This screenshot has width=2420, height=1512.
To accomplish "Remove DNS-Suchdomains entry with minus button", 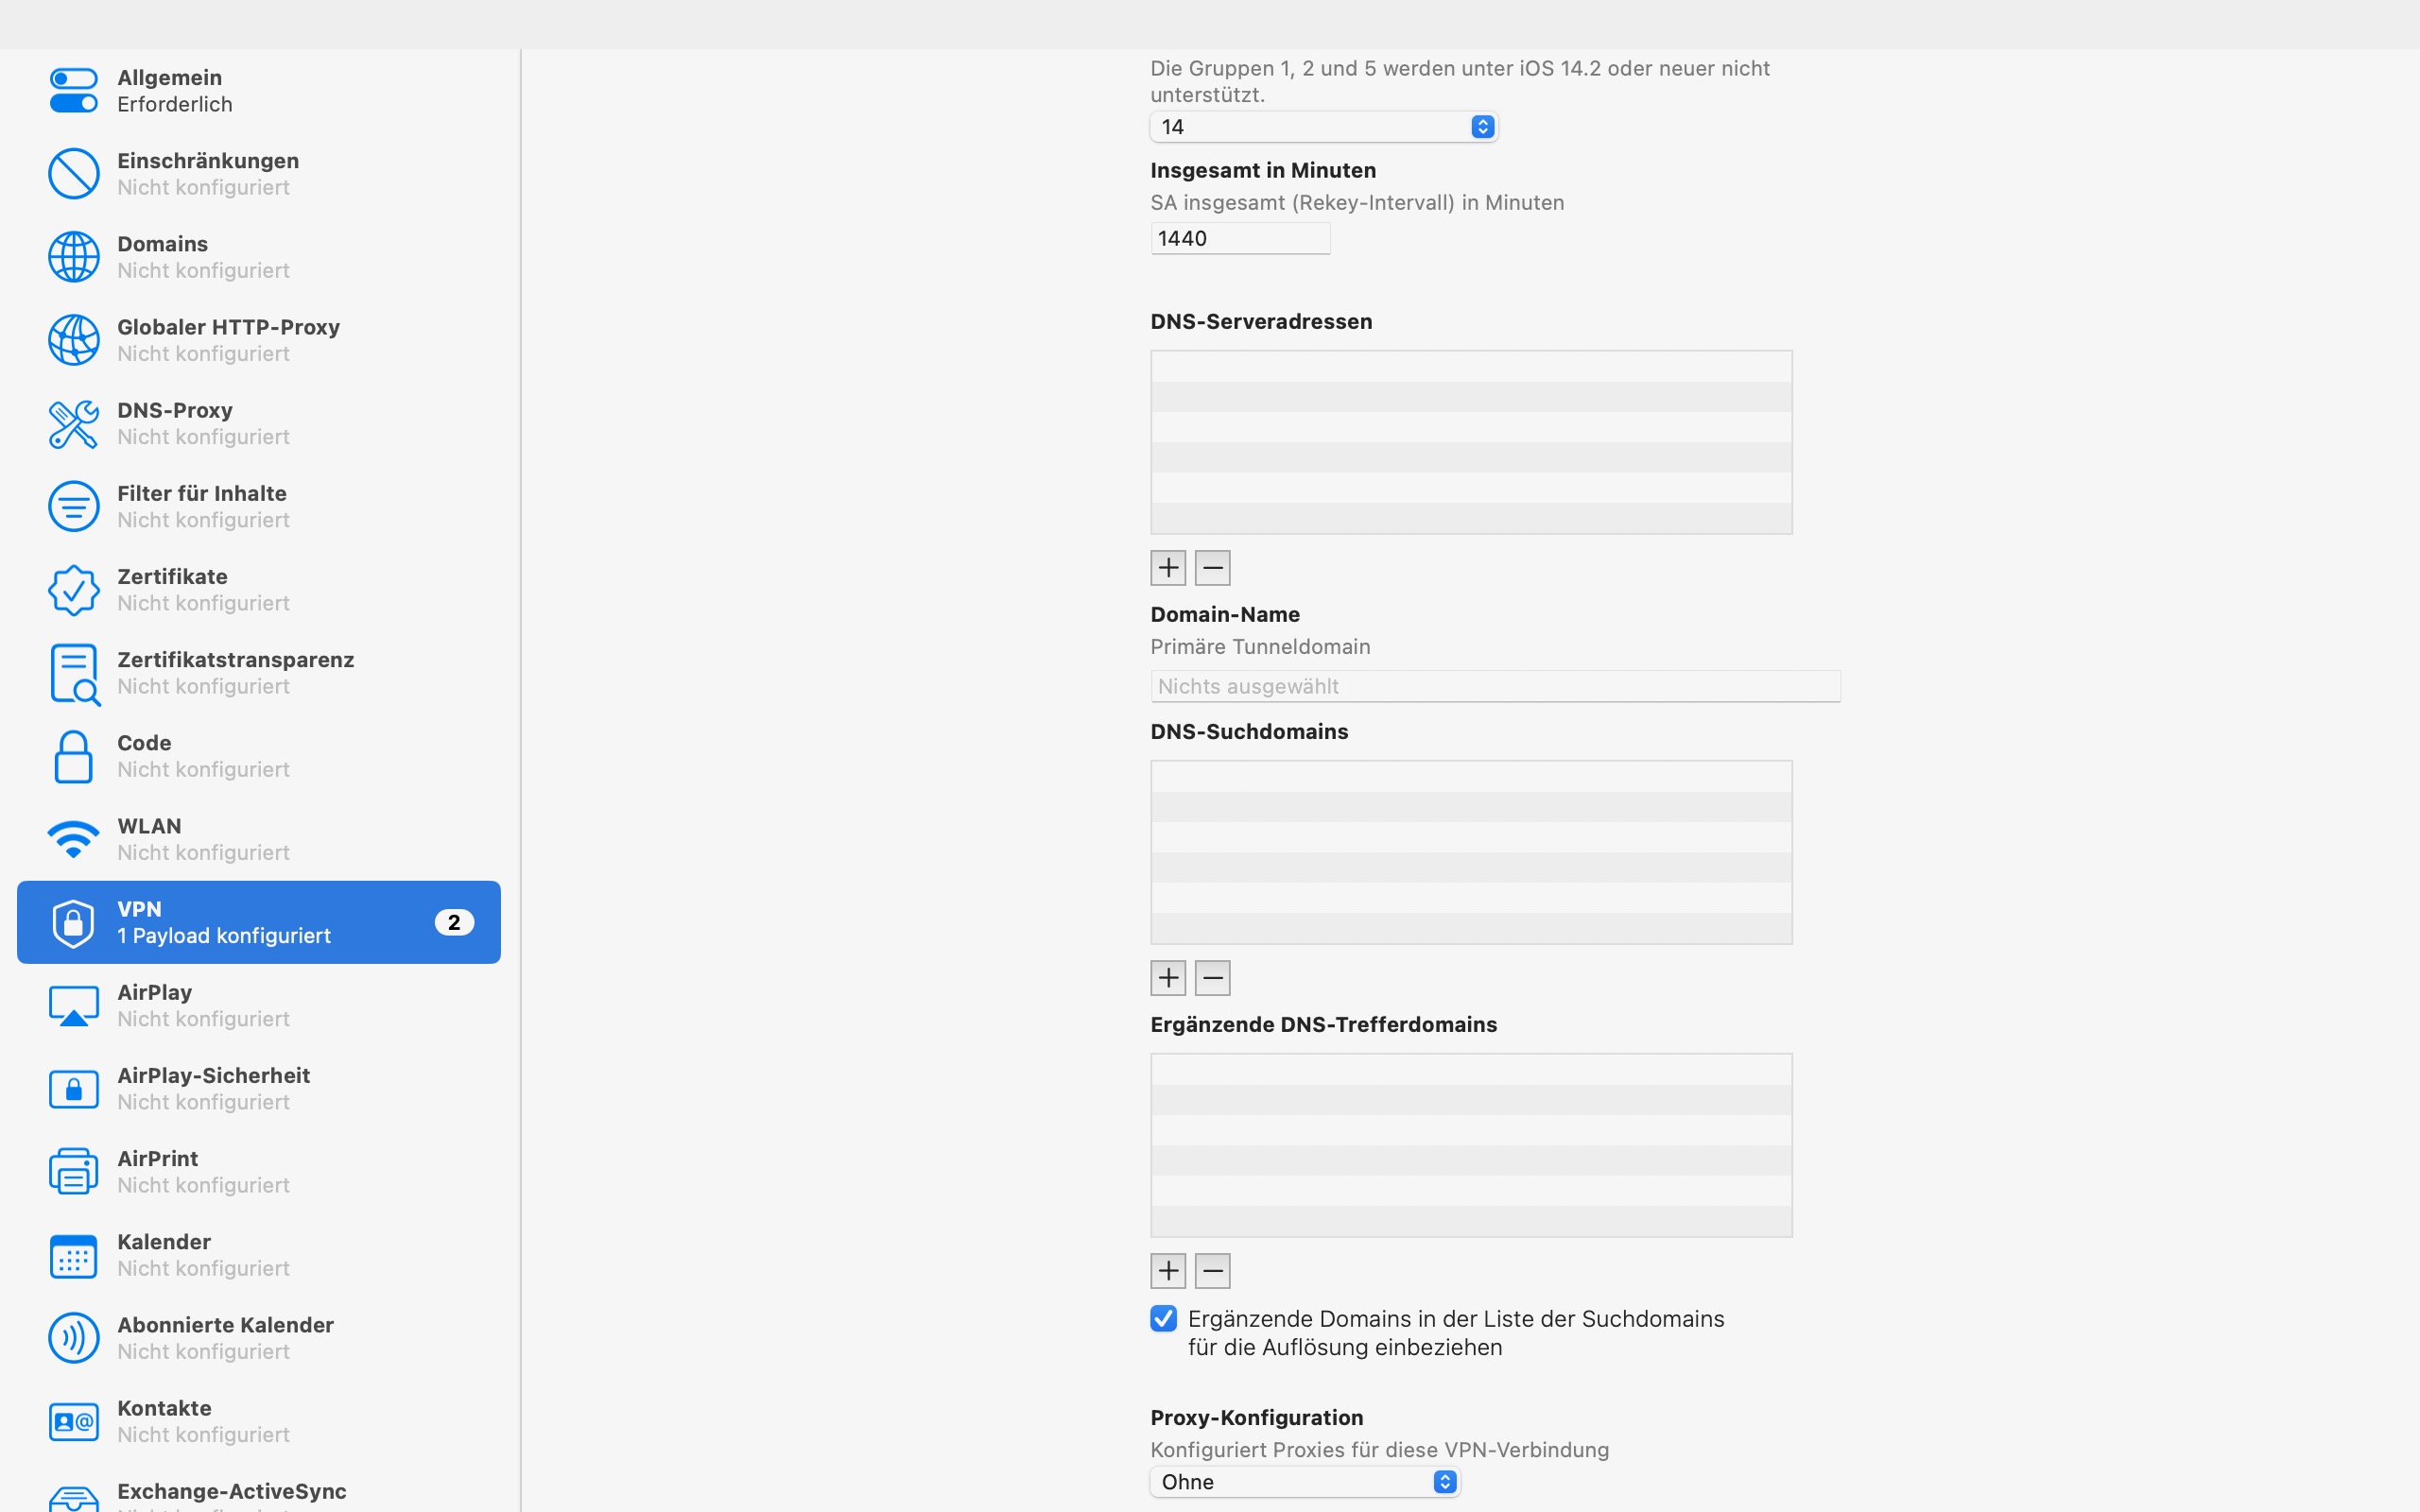I will click(x=1212, y=978).
